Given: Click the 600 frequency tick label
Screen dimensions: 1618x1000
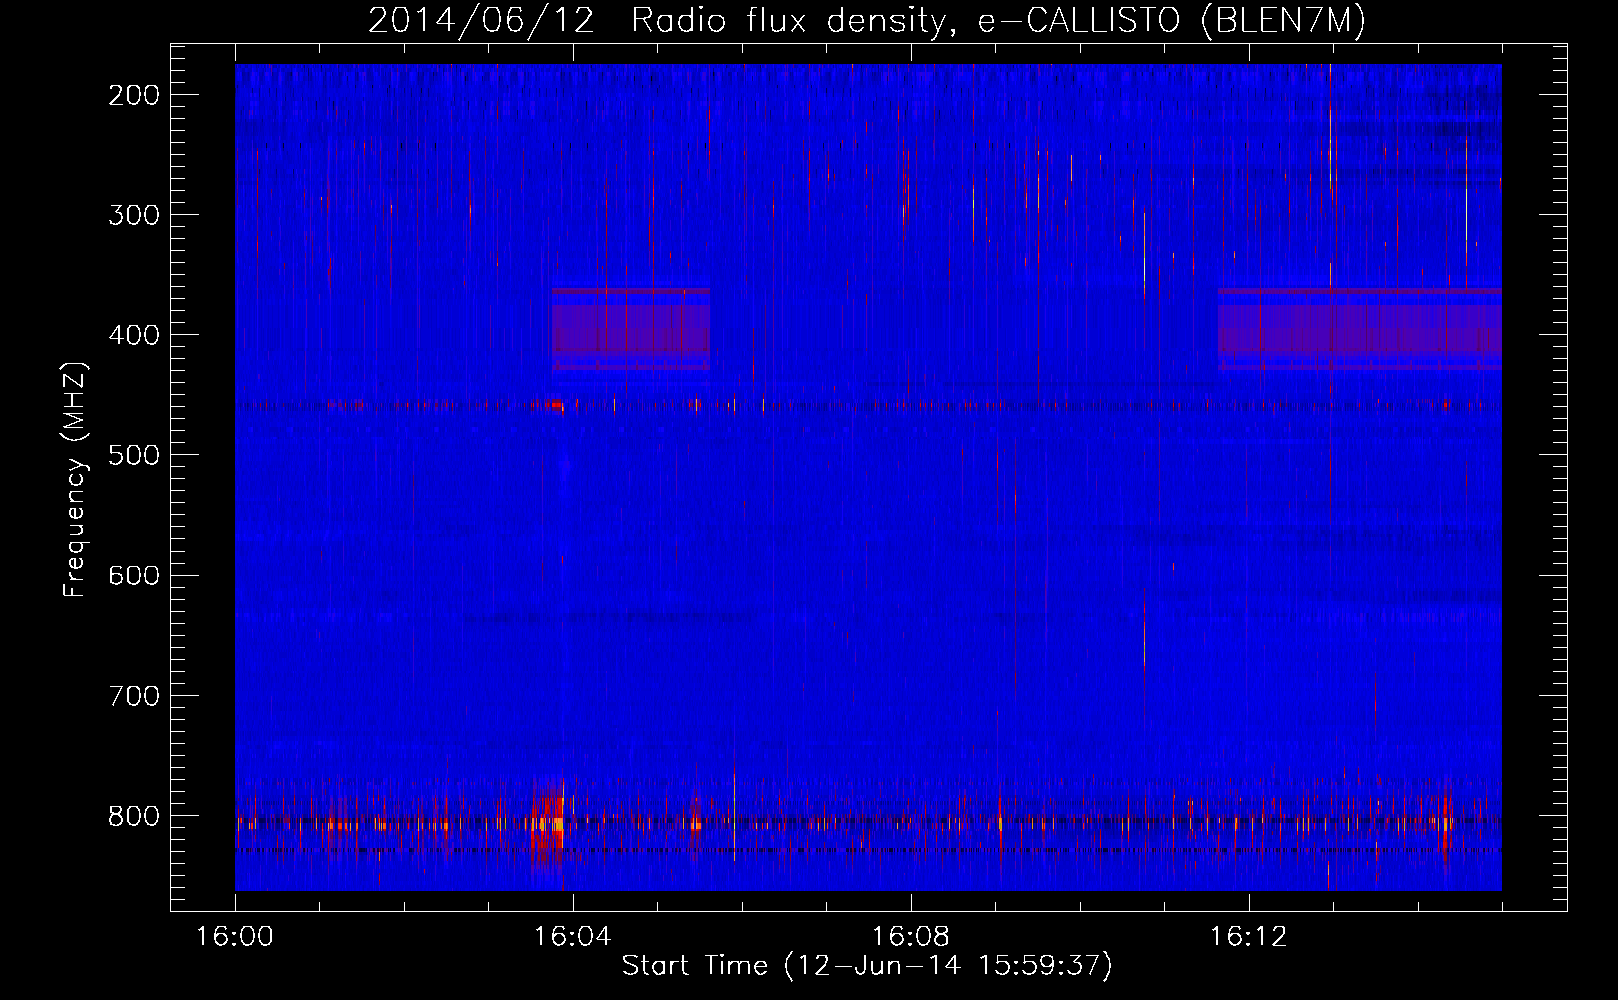Looking at the screenshot, I should (x=132, y=575).
